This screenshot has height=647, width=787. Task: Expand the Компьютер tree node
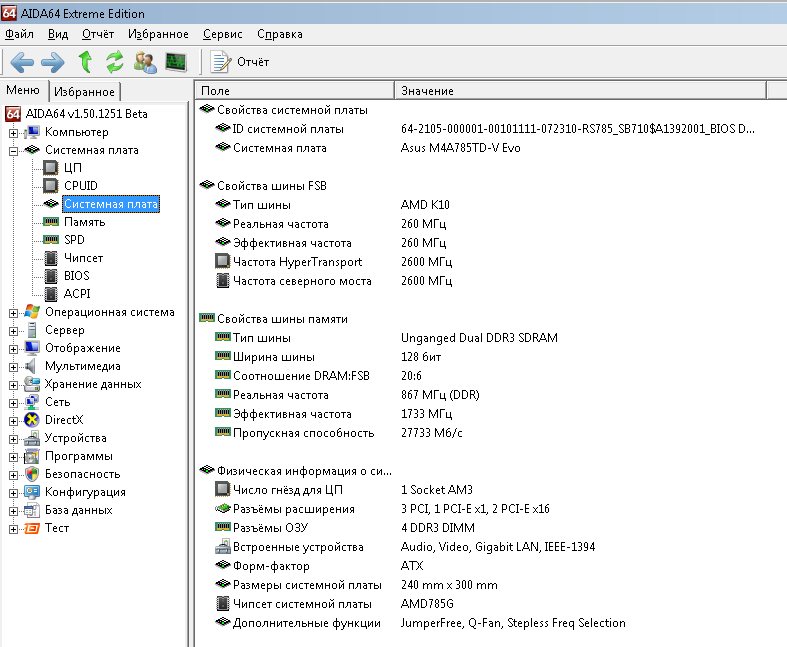point(14,133)
